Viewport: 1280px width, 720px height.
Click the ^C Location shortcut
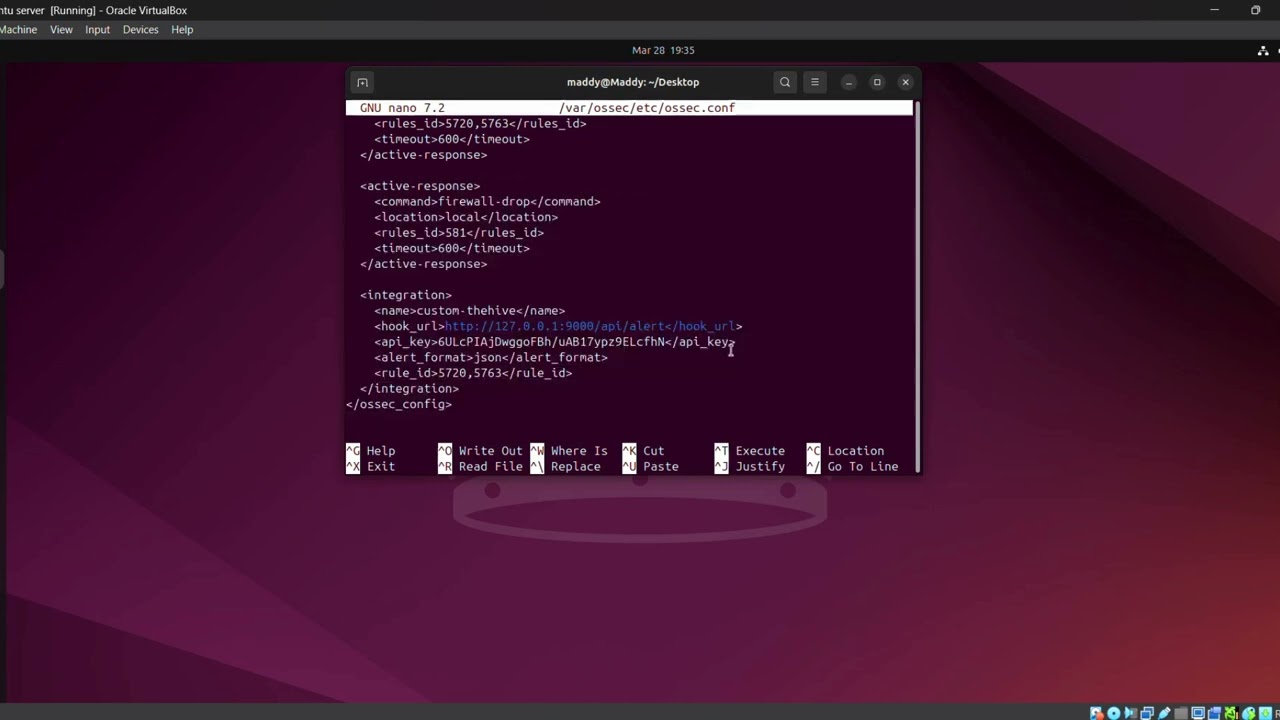coord(846,451)
